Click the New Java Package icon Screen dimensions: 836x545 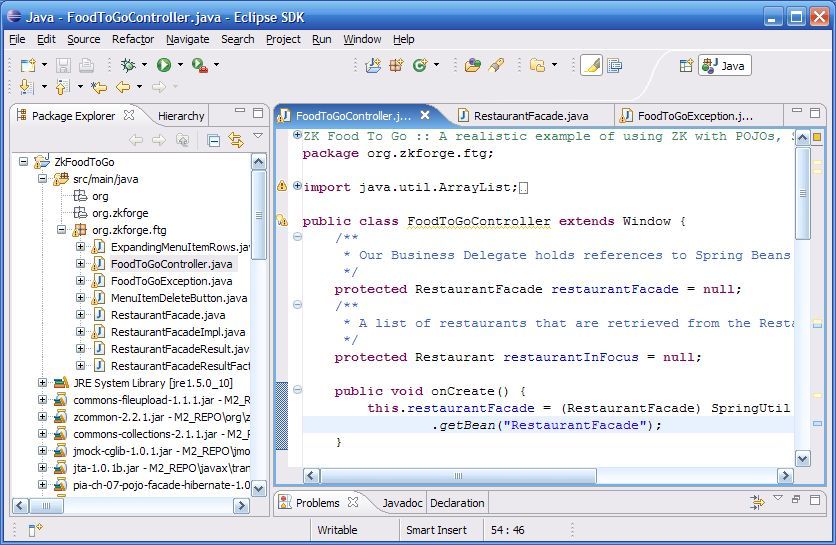[396, 65]
